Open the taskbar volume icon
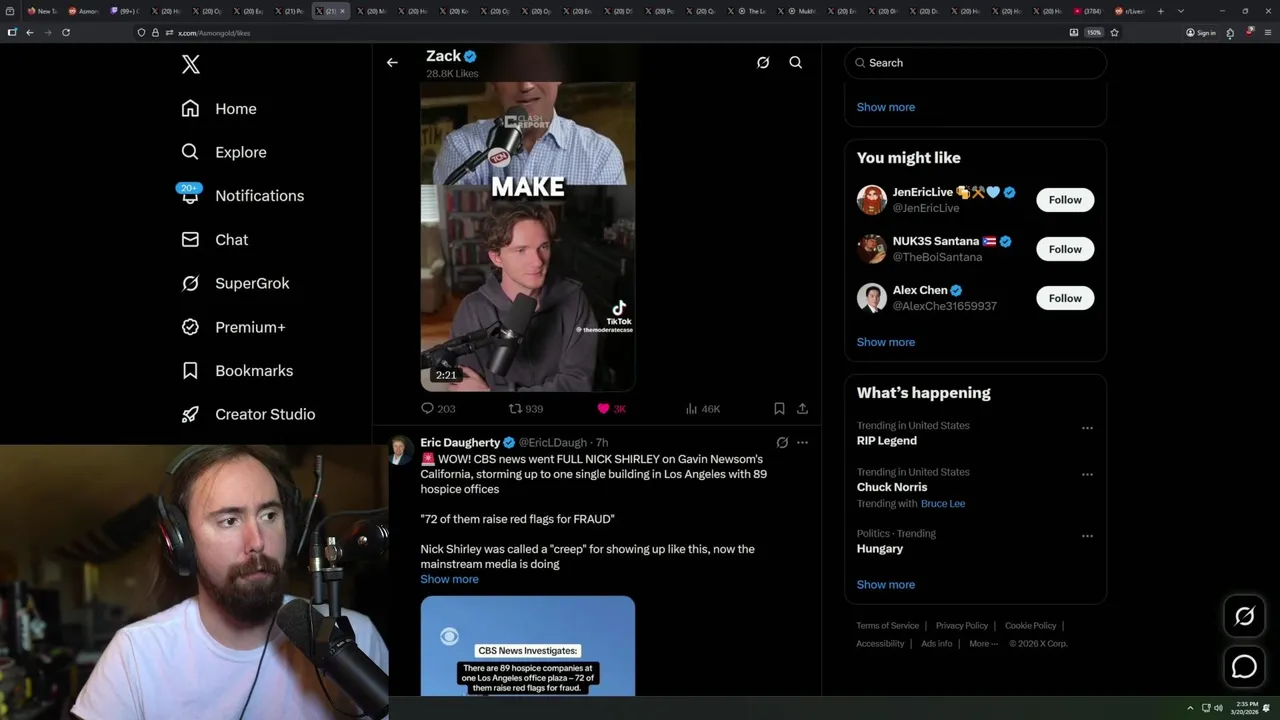1280x720 pixels. tap(1218, 708)
